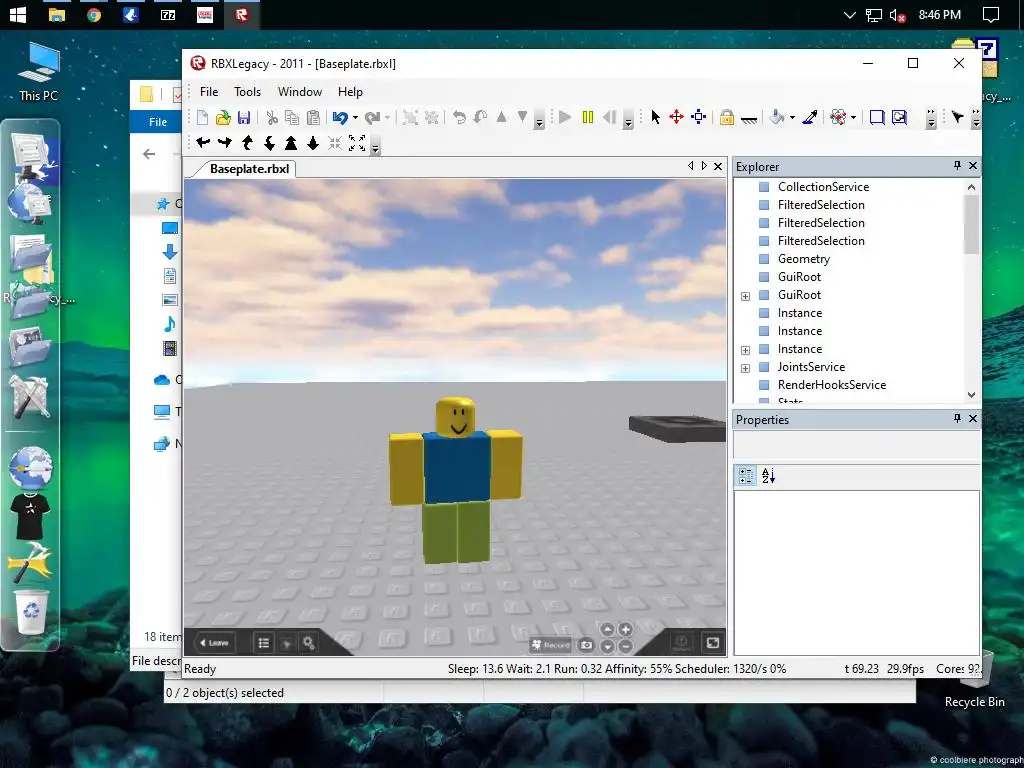This screenshot has width=1024, height=768.
Task: Open the Windows Start menu
Action: 18,14
